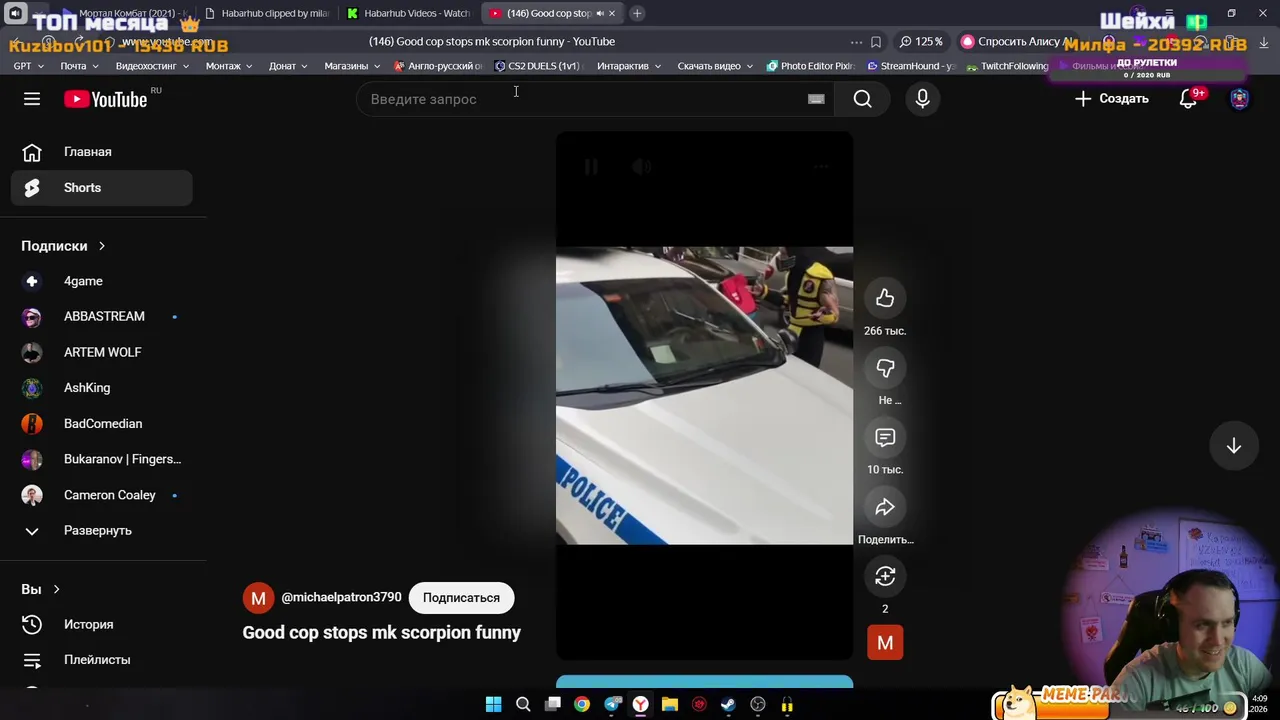Open StreamHound bookmark
This screenshot has height=720, width=1280.
(911, 66)
